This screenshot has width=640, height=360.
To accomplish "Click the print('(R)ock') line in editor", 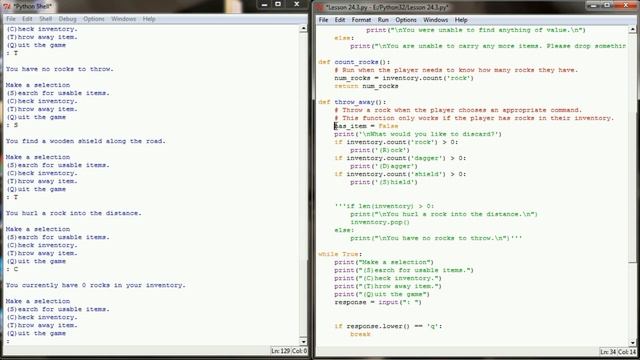I will [x=380, y=150].
